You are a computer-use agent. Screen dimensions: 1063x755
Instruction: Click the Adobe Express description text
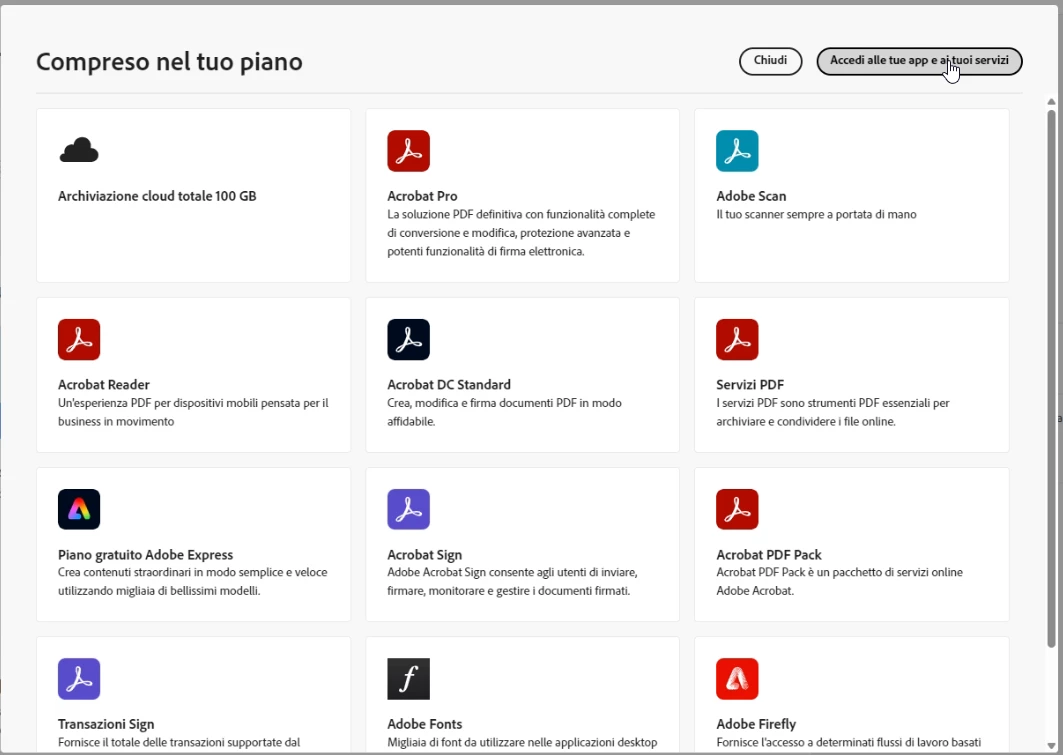click(x=193, y=581)
